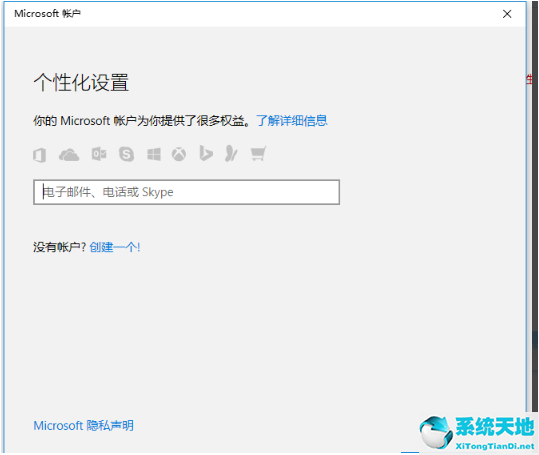Click the 没有帐户? text
539x455 pixels.
59,247
